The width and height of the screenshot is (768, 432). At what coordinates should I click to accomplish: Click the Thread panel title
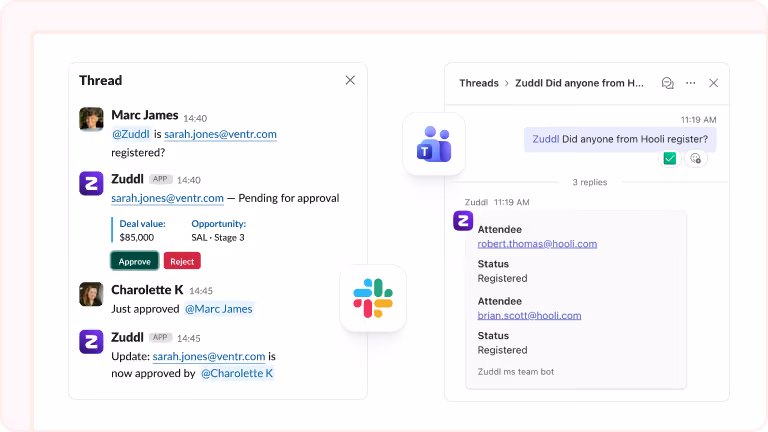pyautogui.click(x=100, y=80)
